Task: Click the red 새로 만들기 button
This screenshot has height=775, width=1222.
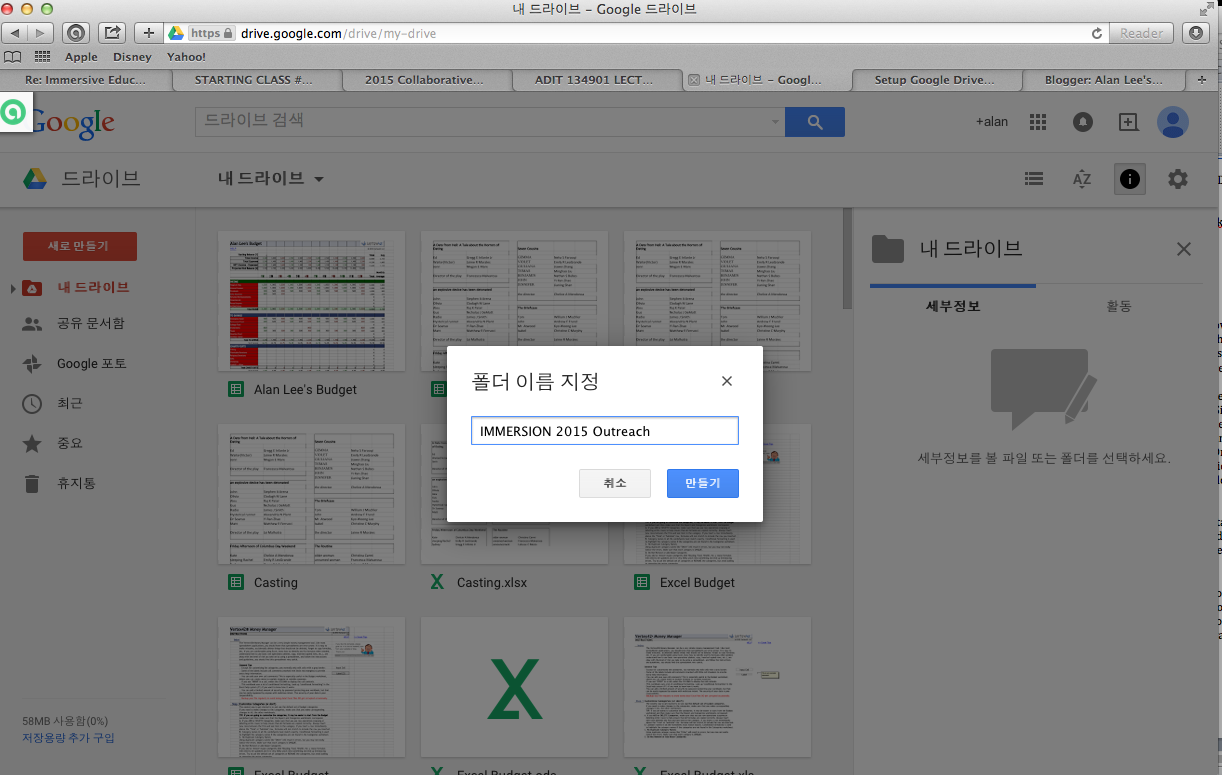Action: [x=80, y=246]
